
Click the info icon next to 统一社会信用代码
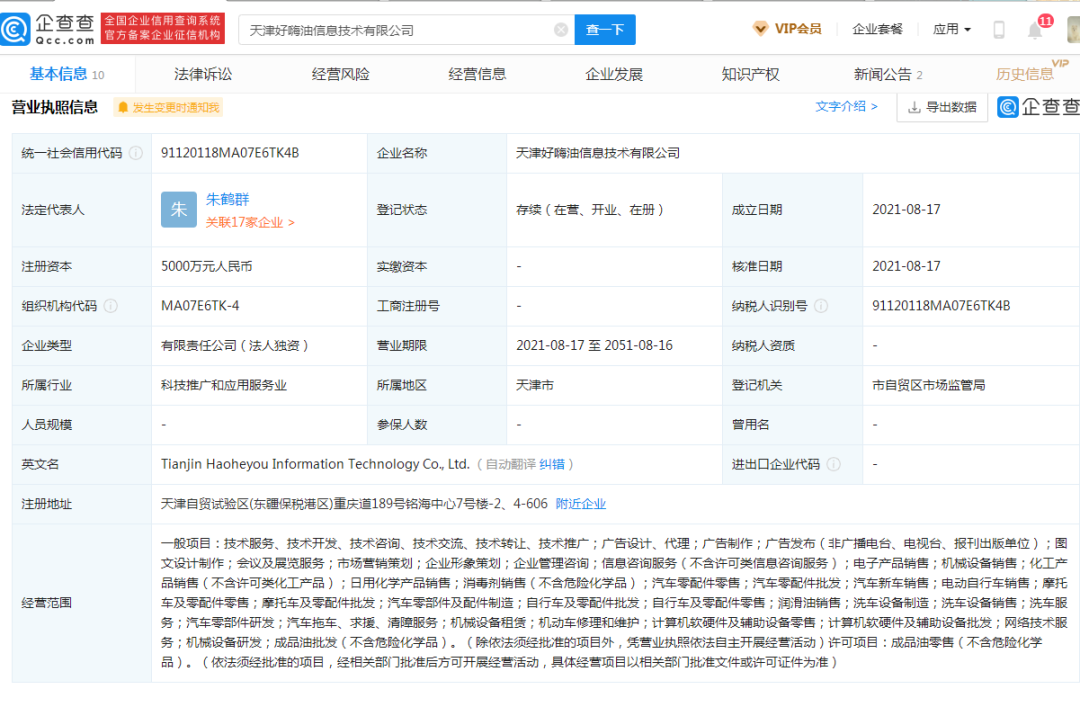136,153
